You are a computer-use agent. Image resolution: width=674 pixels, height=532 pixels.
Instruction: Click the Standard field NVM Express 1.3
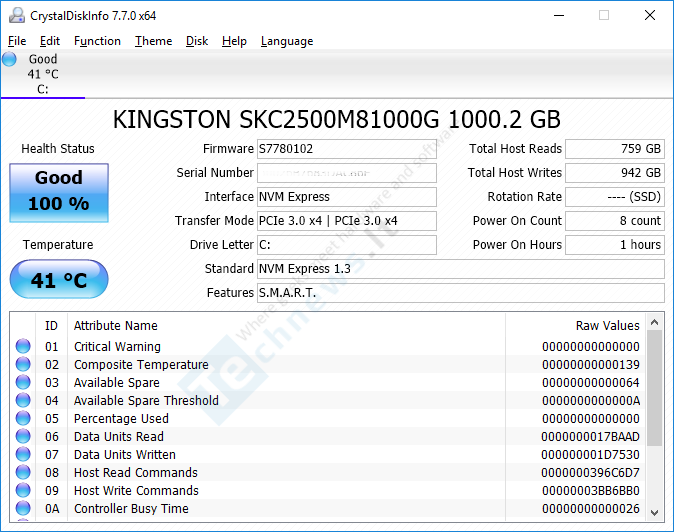pyautogui.click(x=461, y=269)
